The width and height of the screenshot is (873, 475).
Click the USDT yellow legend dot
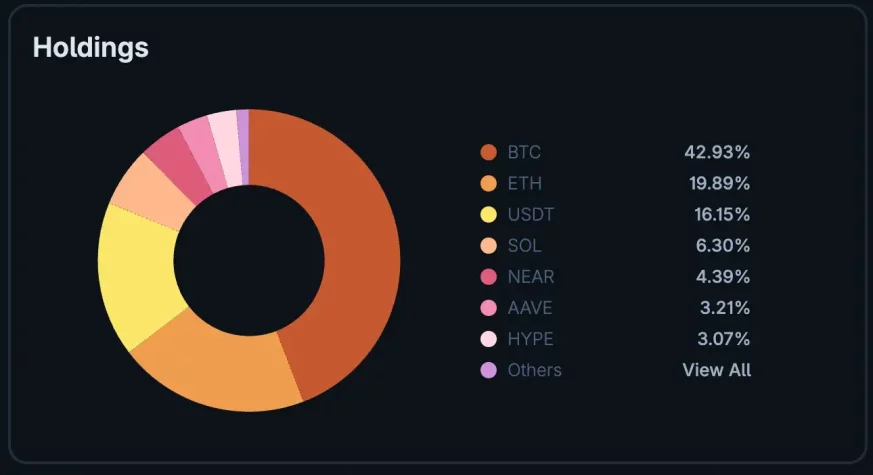tap(489, 215)
